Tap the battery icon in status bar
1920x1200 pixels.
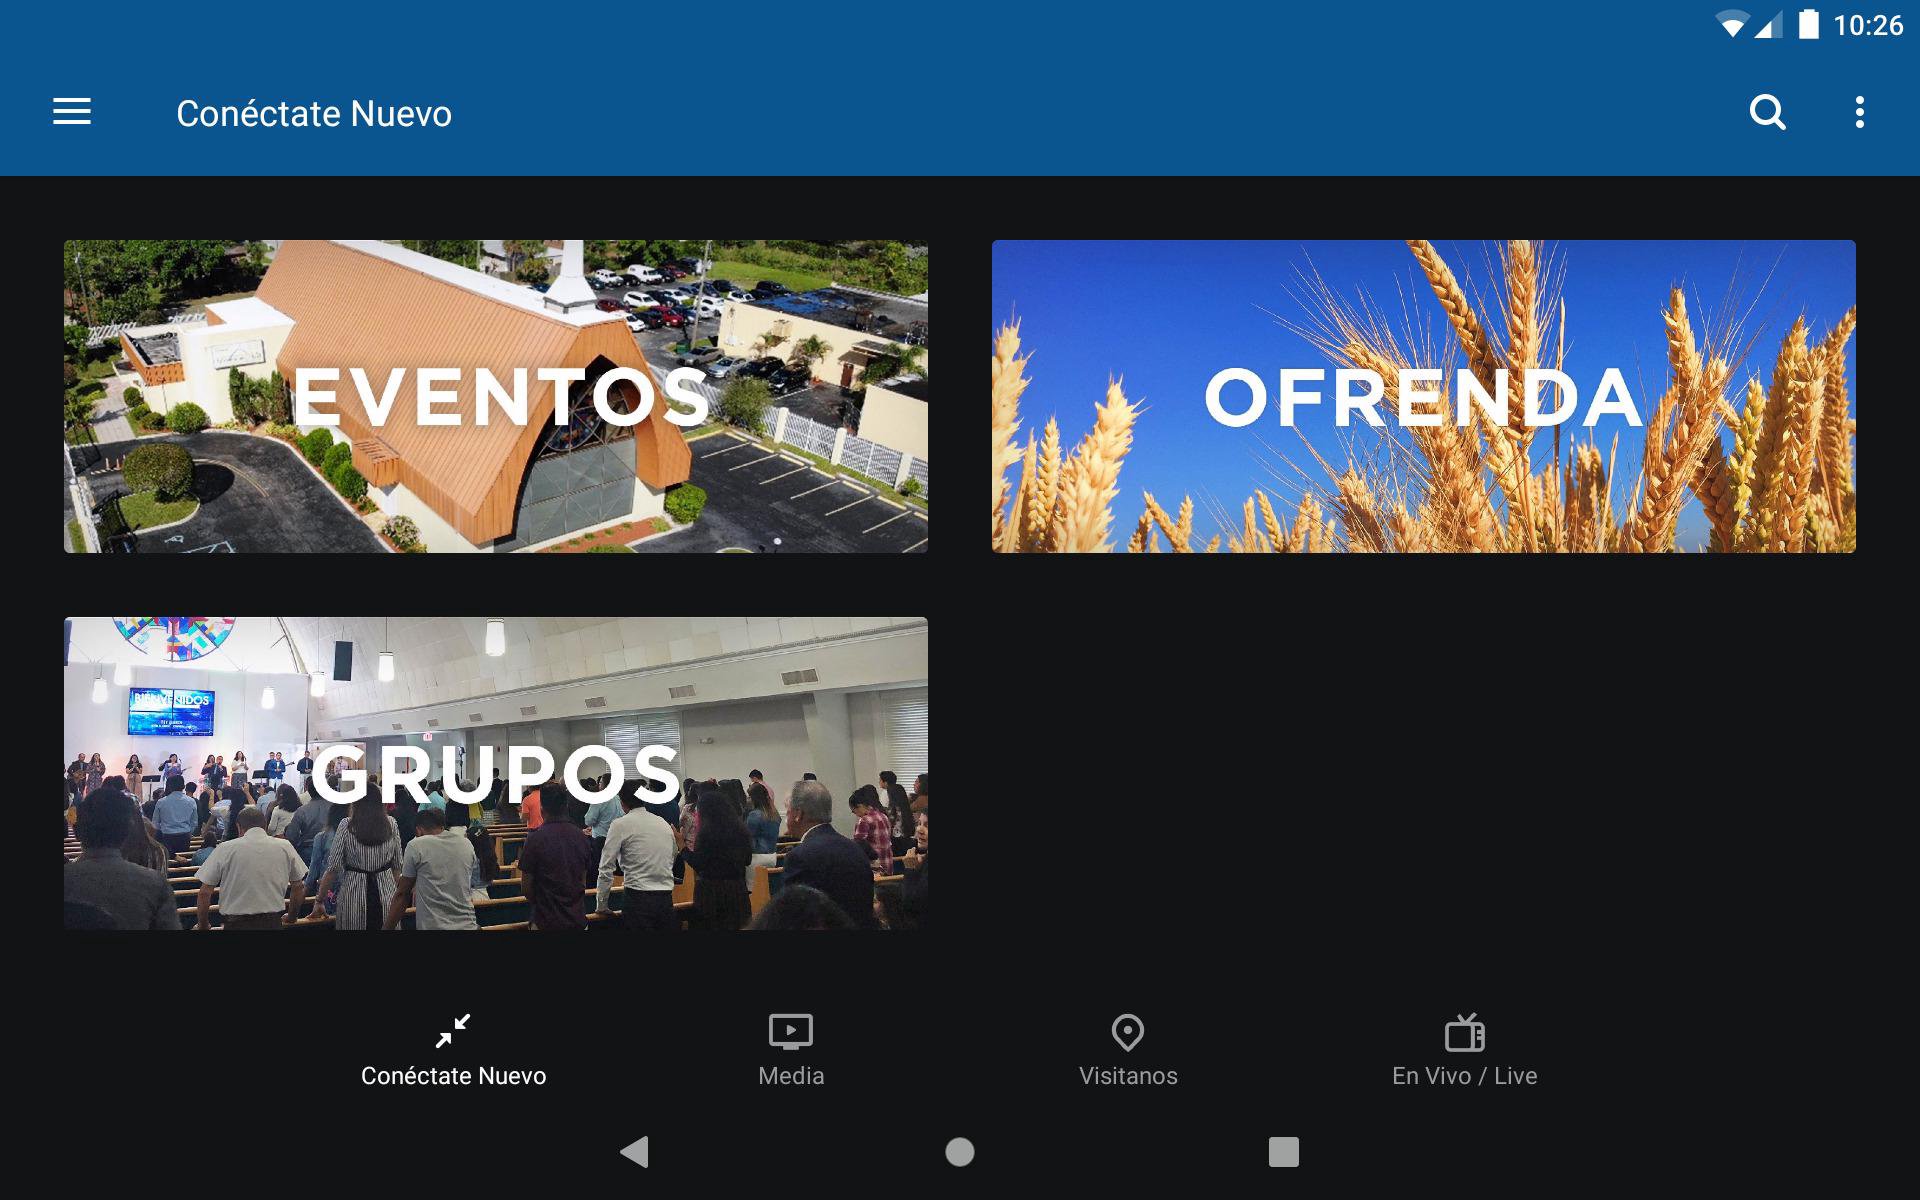coord(1808,24)
